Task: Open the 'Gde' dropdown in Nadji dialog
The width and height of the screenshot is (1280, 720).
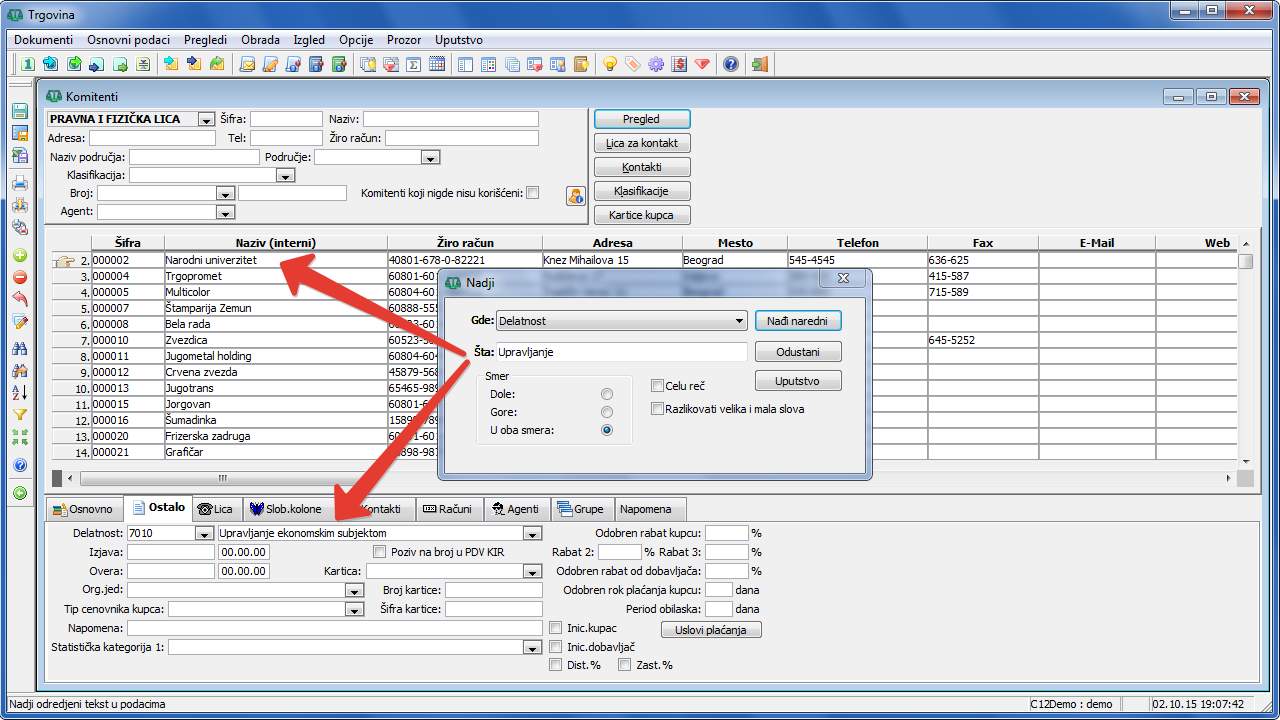Action: coord(739,321)
